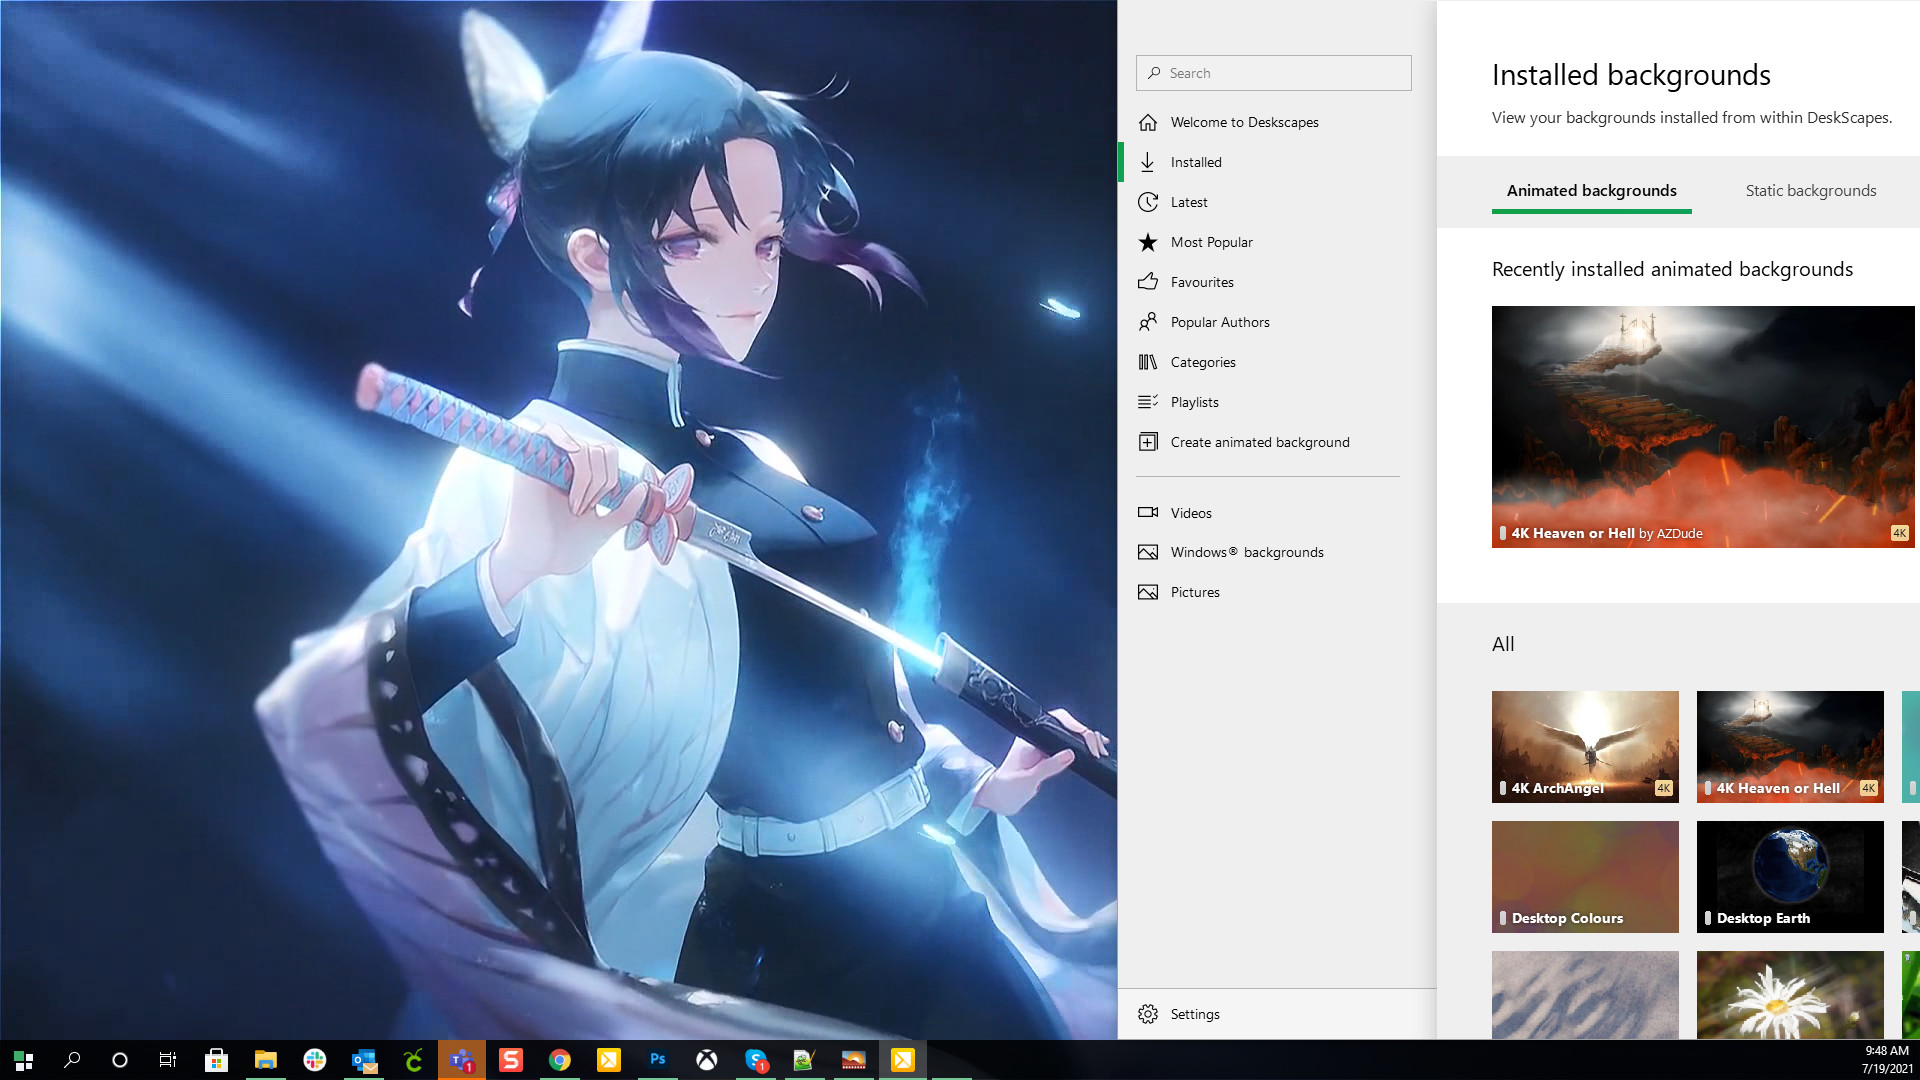The image size is (1920, 1080).
Task: Click inside the Search field
Action: pyautogui.click(x=1272, y=72)
